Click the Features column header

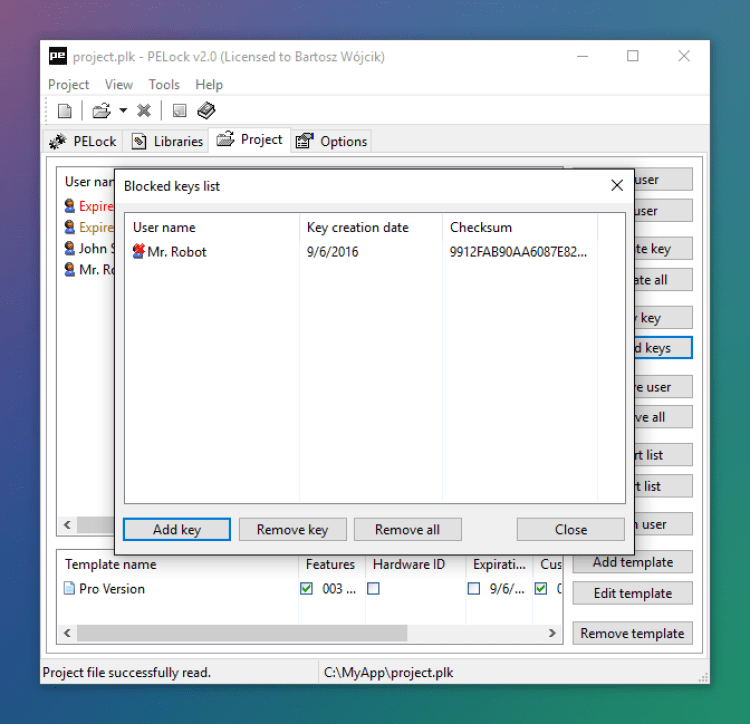332,564
